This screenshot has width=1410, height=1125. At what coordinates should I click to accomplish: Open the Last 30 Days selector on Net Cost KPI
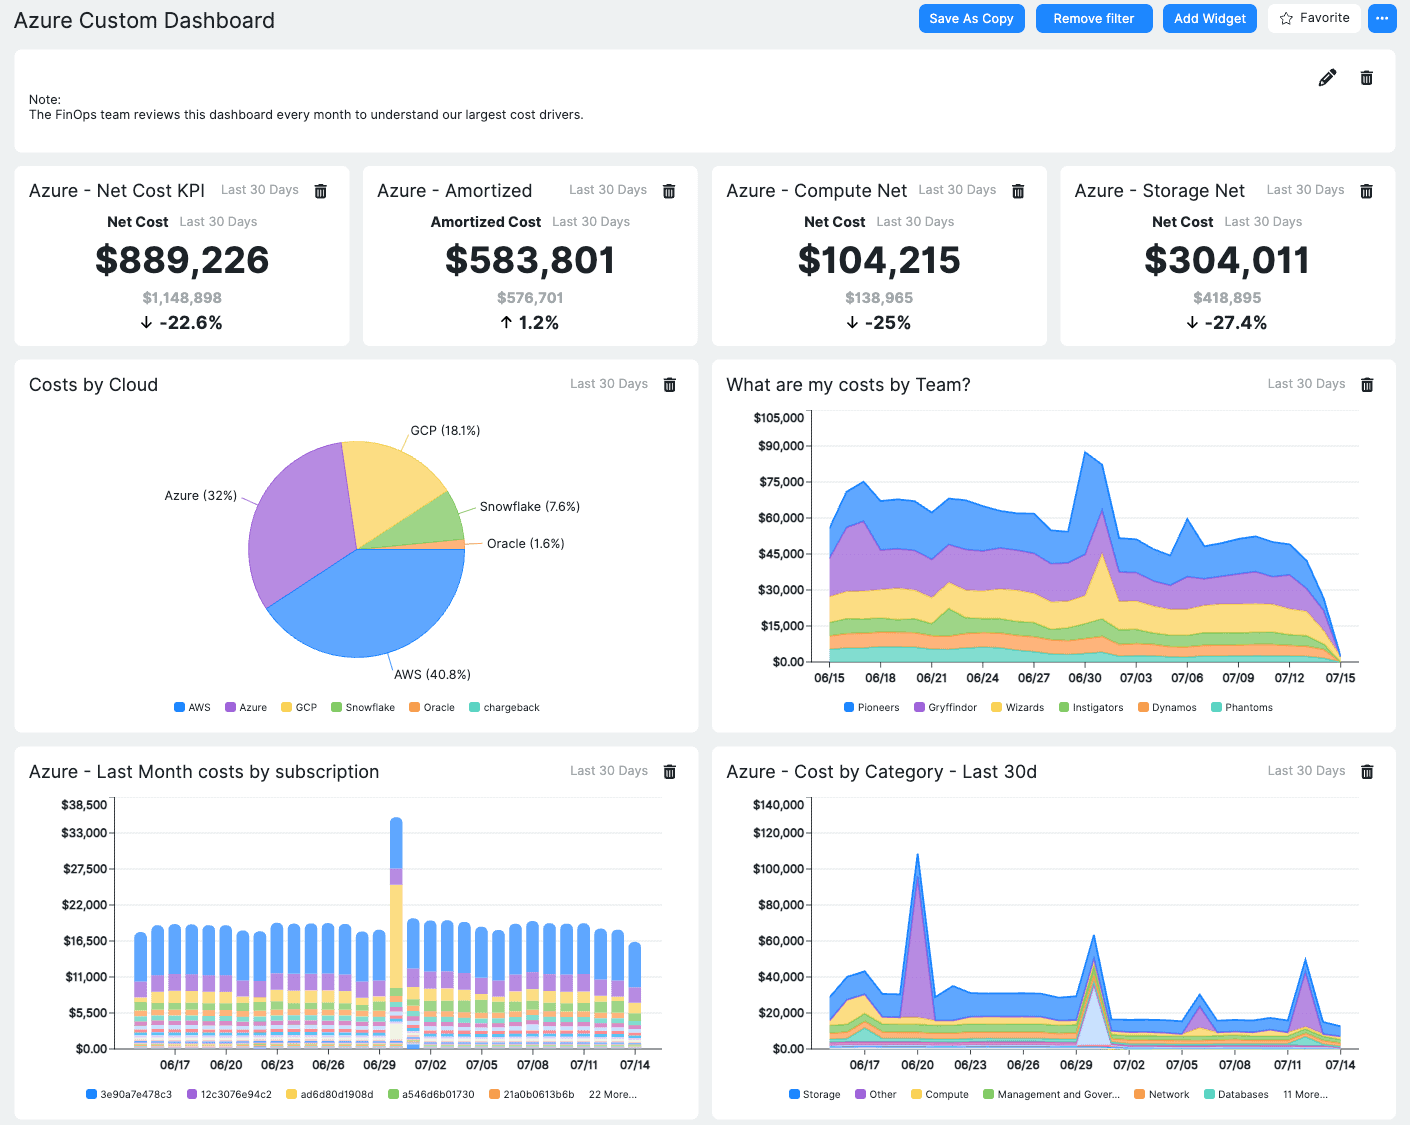pos(259,190)
